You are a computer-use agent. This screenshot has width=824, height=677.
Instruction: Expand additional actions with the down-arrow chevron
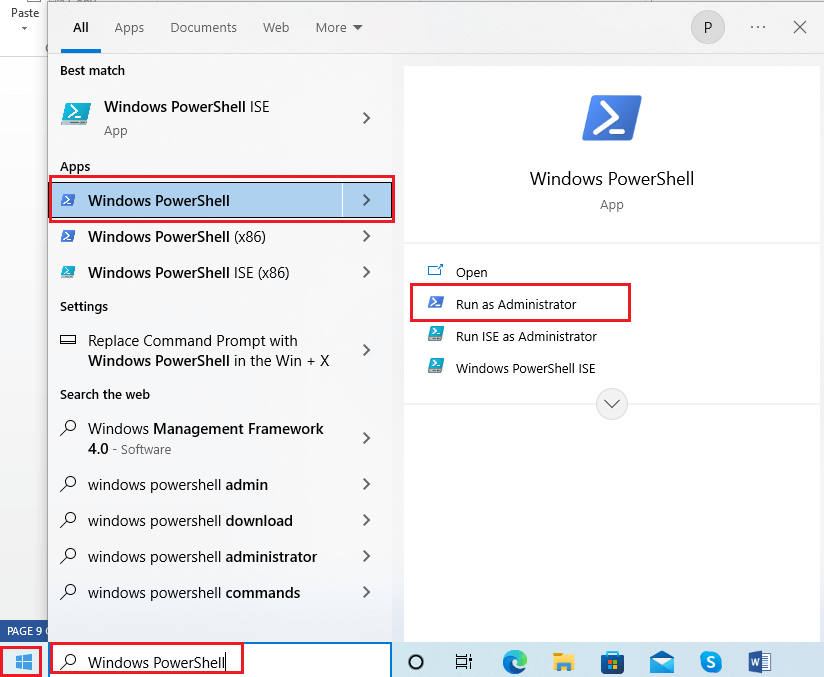(x=611, y=404)
